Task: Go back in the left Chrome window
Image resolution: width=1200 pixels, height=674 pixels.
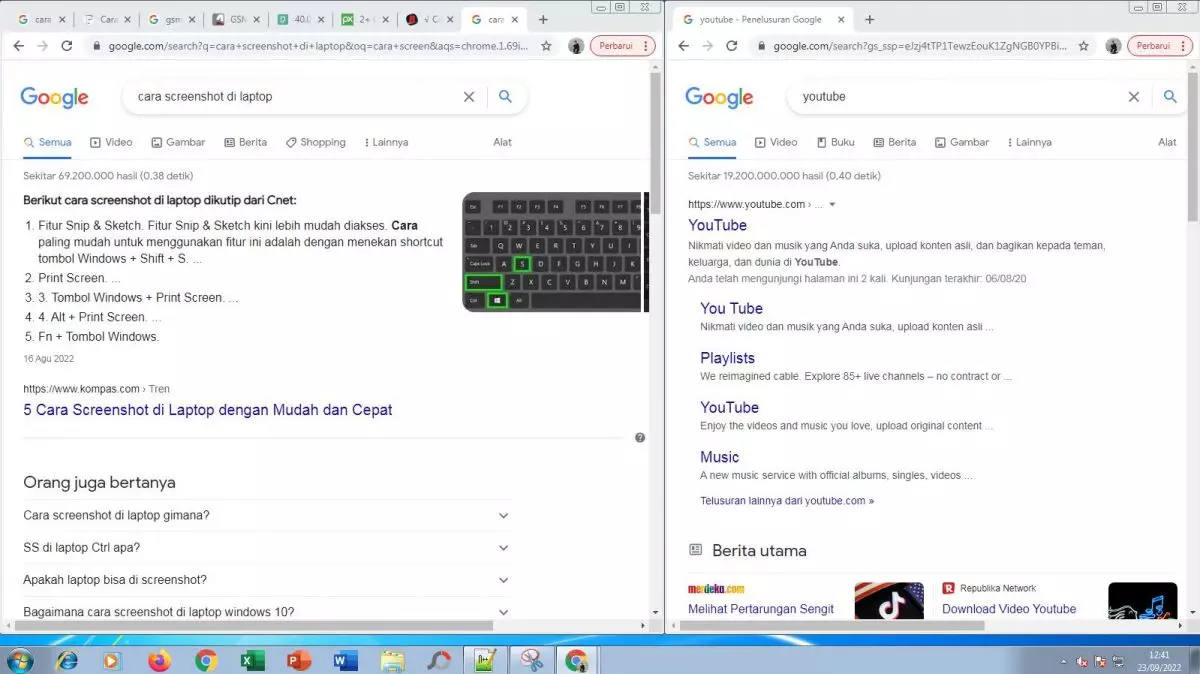Action: point(18,46)
